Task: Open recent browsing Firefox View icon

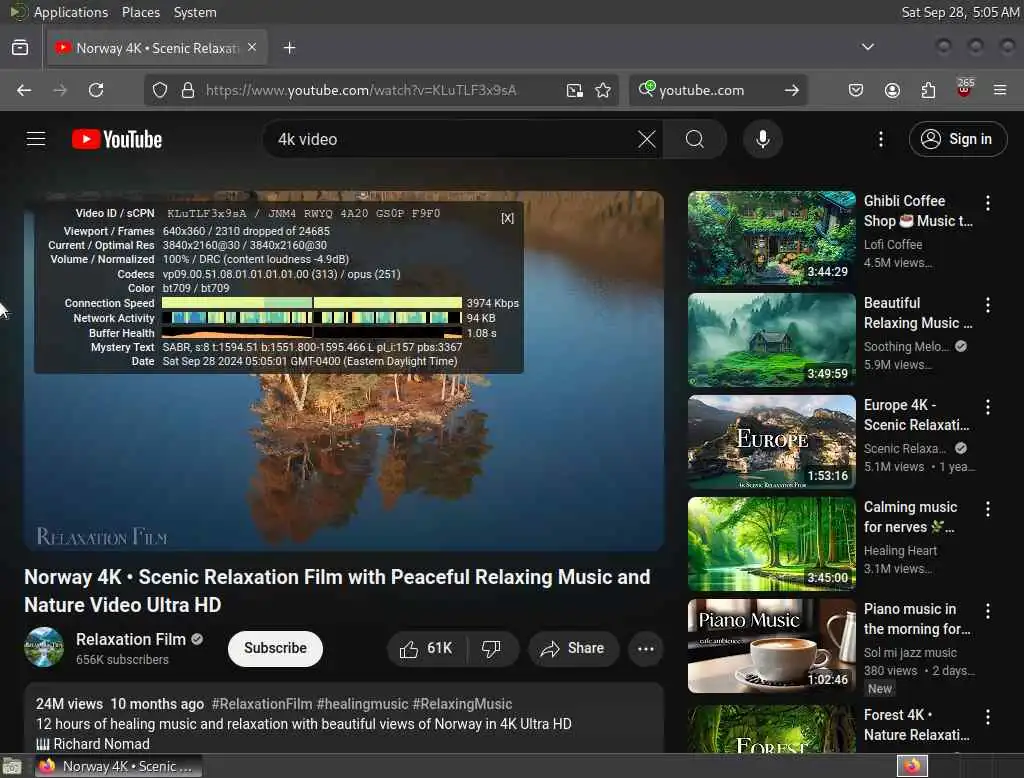Action: 20,48
